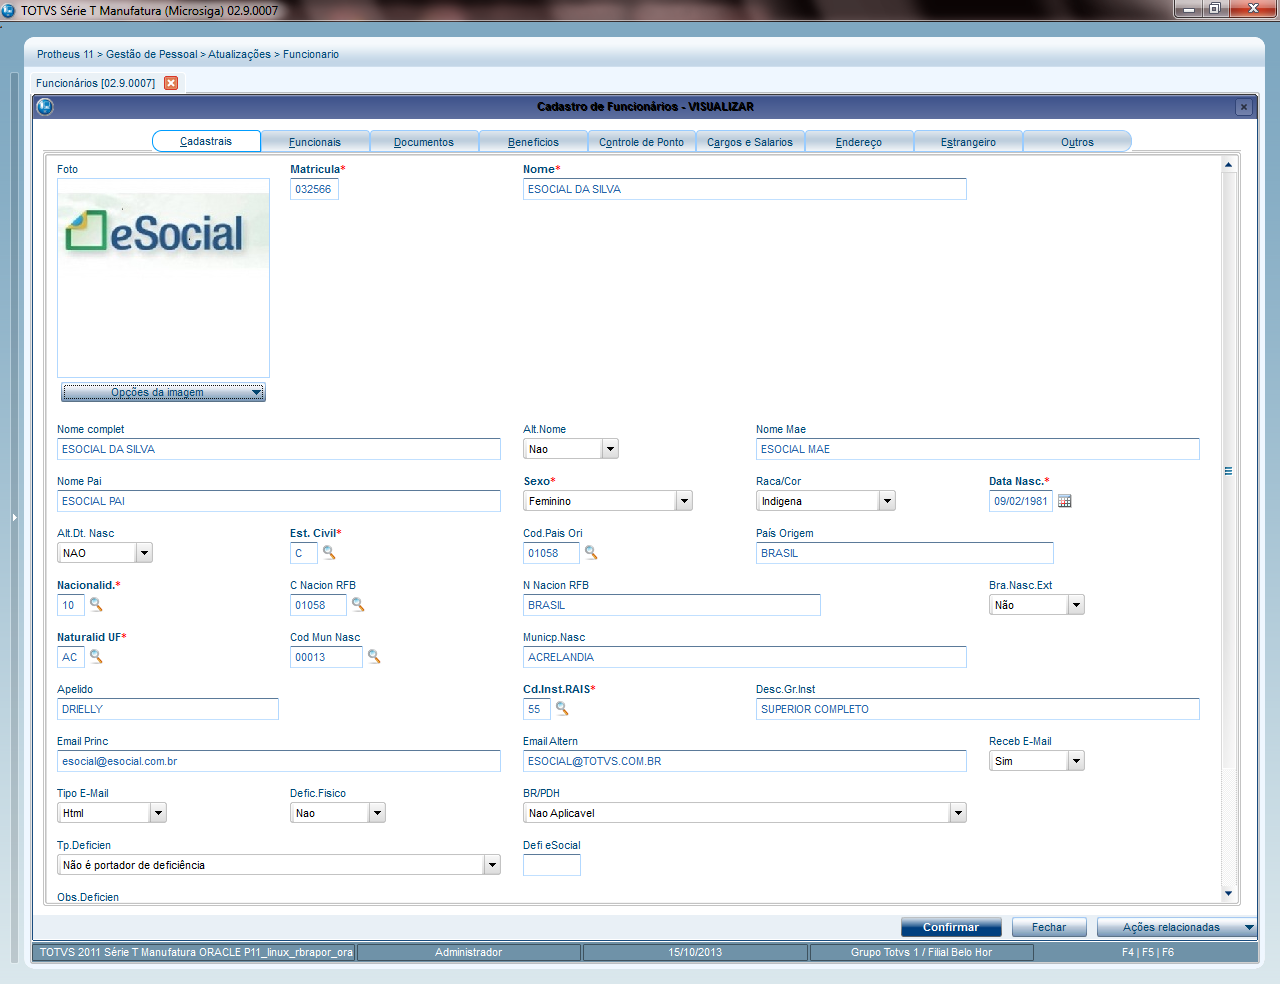
Task: Select the Outros tab
Action: [1077, 142]
